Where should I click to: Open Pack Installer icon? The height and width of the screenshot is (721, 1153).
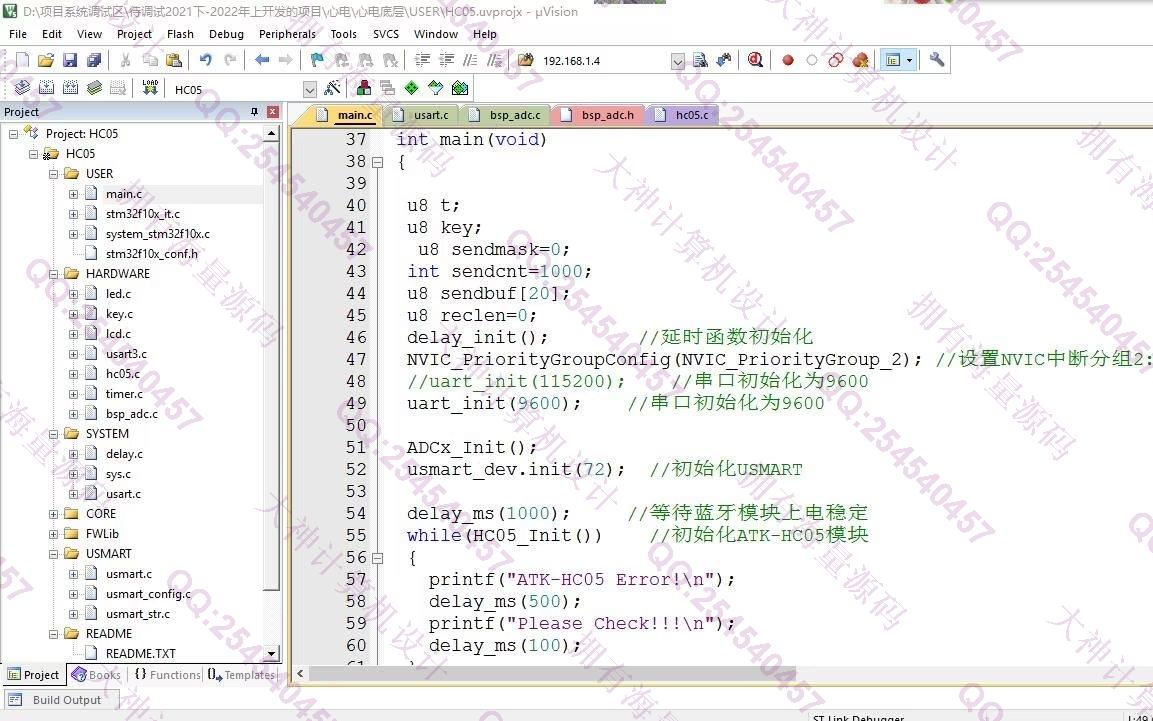(460, 88)
